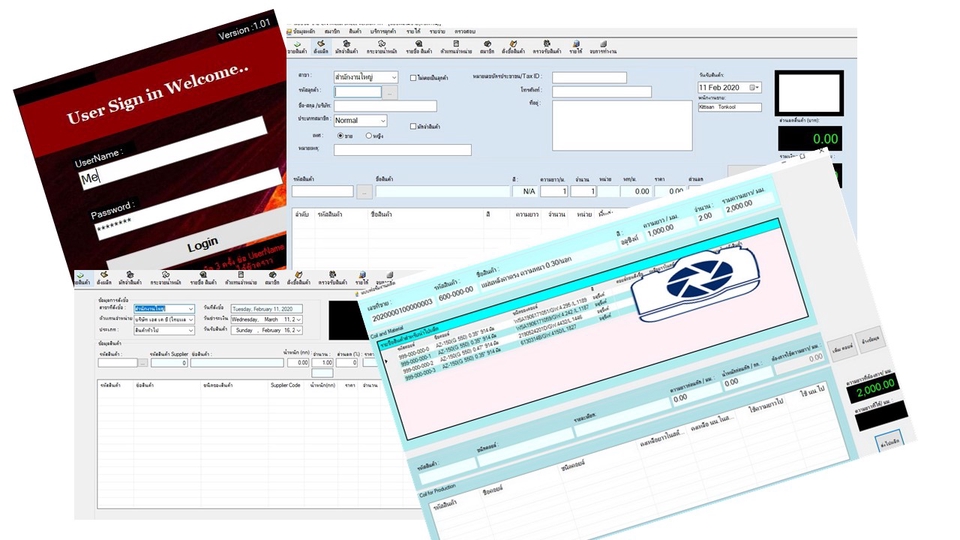The height and width of the screenshot is (540, 960).
Task: Open the 11 Feb 2020 date picker dropdown
Action: (757, 88)
